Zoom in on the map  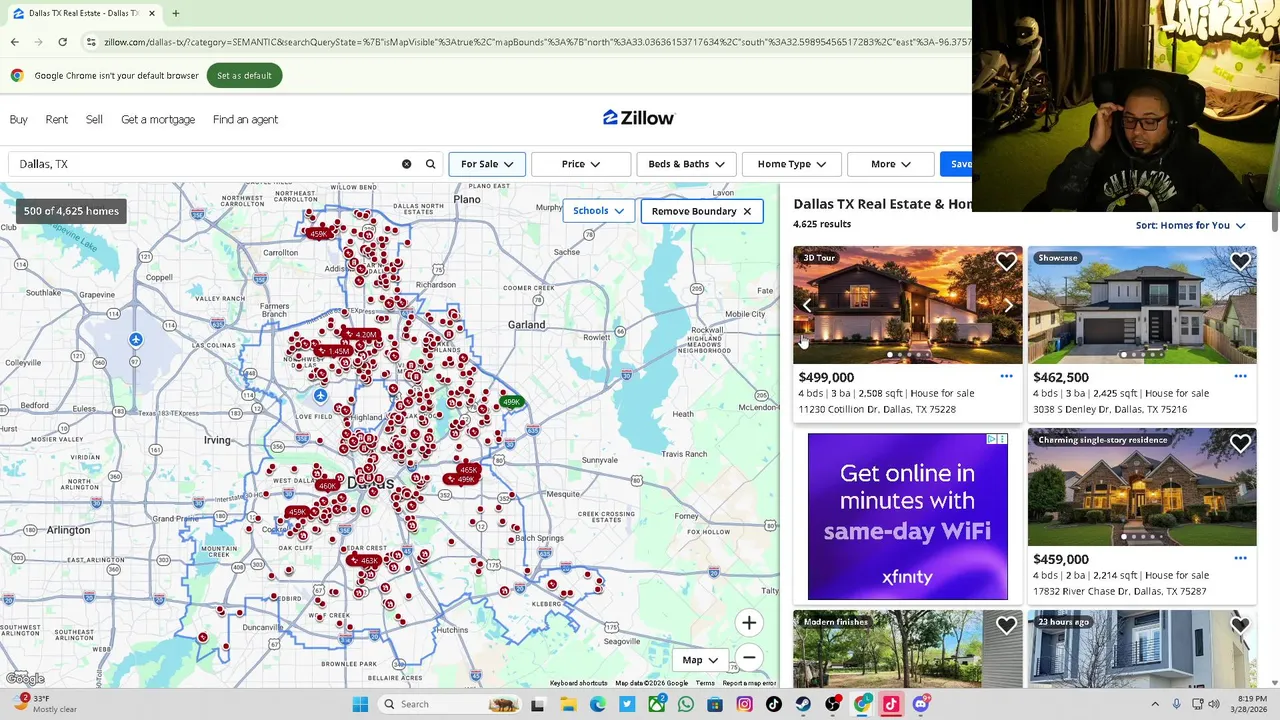point(749,623)
